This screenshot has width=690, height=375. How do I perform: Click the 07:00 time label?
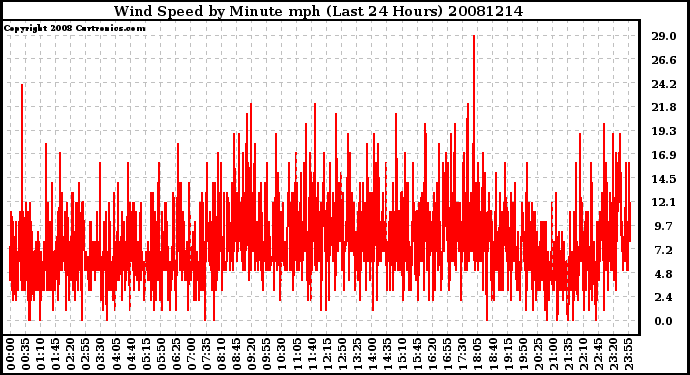point(191,354)
